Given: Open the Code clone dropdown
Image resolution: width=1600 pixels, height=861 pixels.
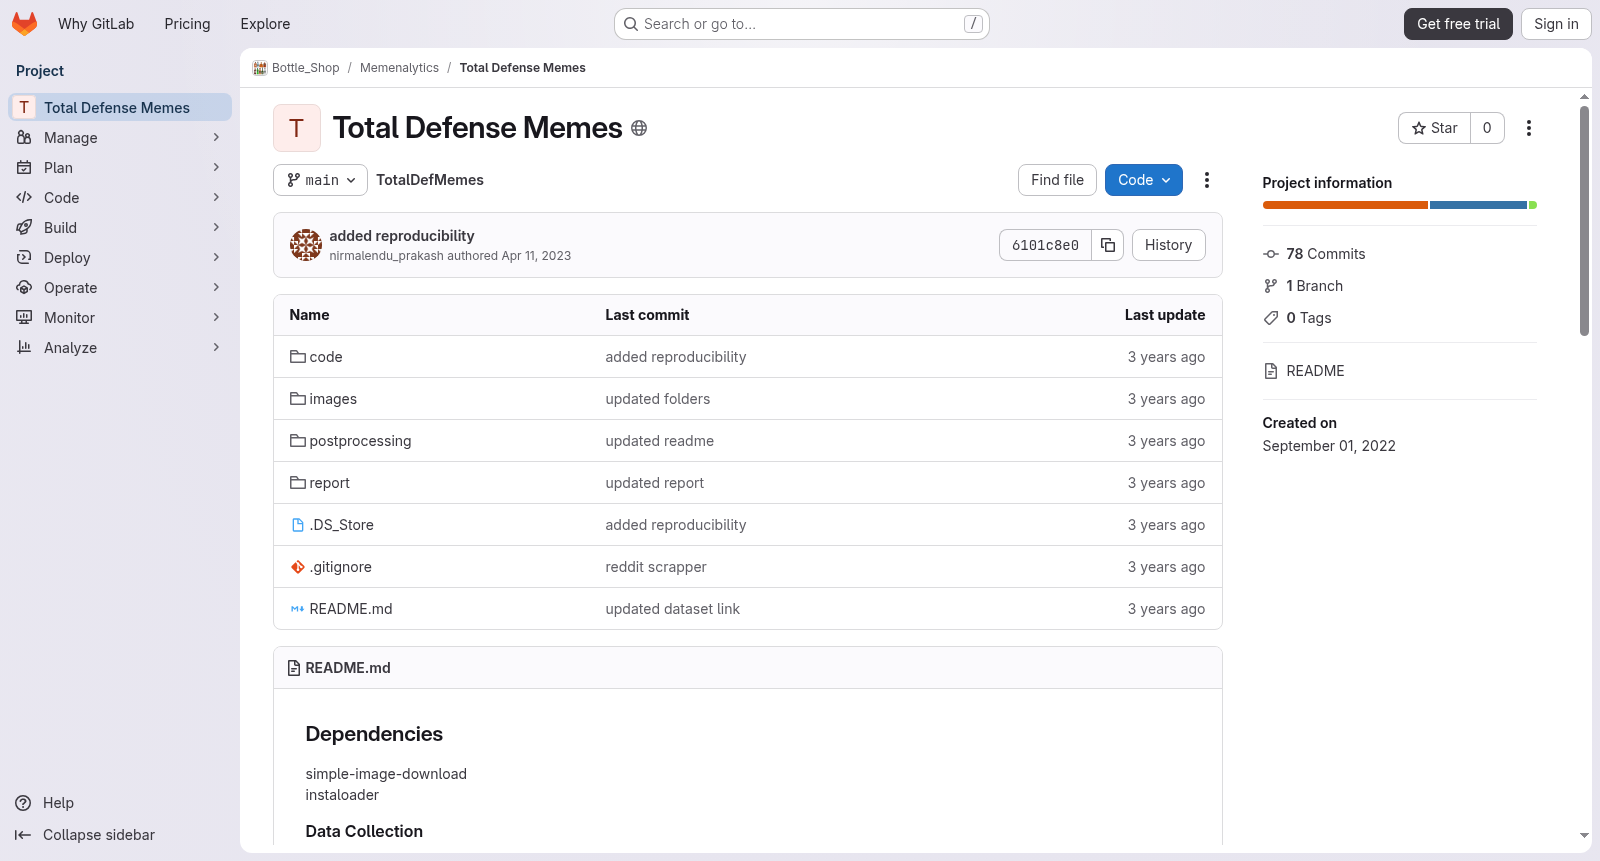Looking at the screenshot, I should pyautogui.click(x=1144, y=180).
